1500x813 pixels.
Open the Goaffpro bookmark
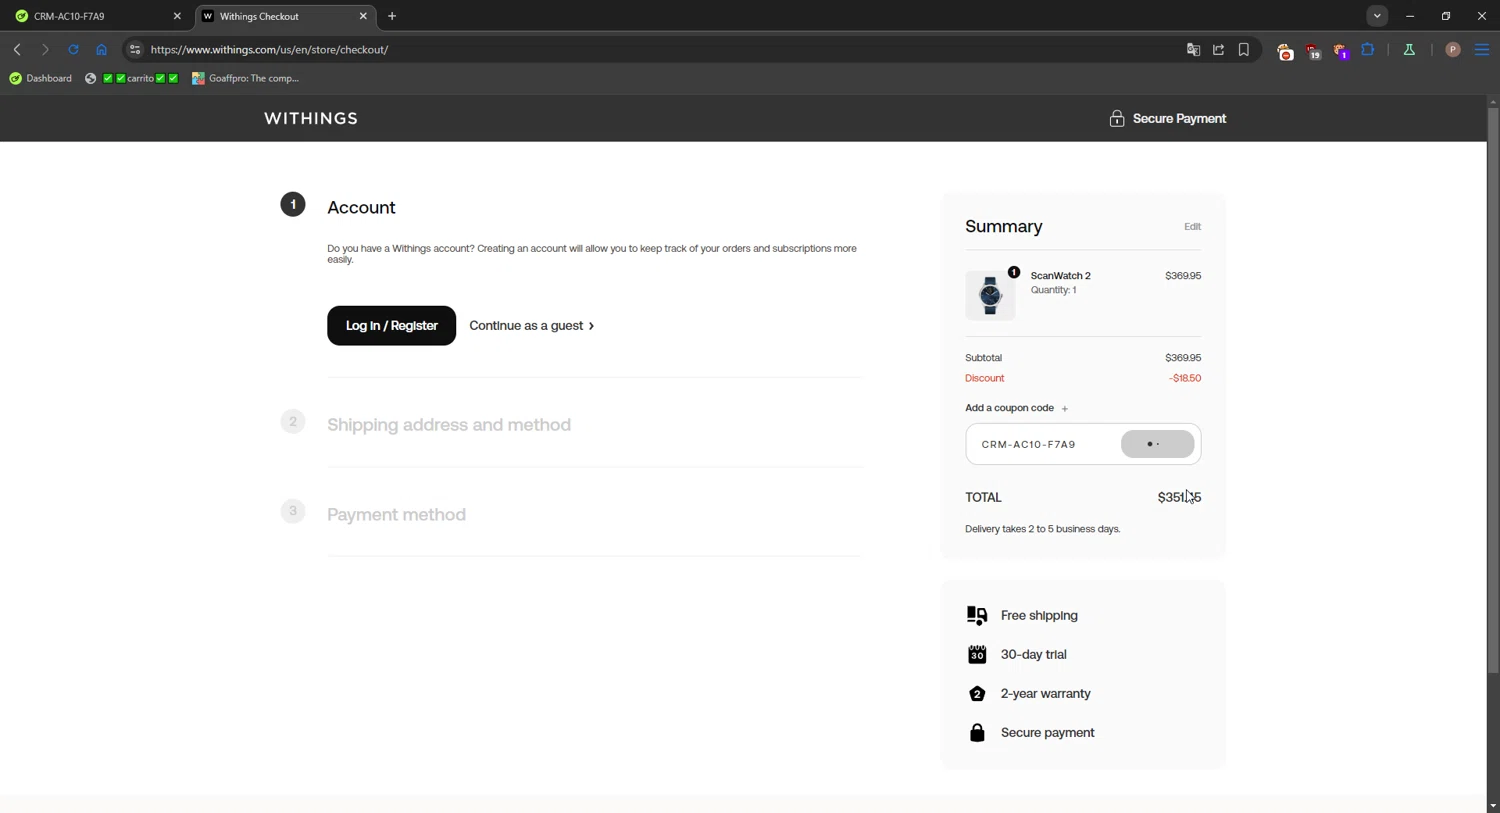pos(246,79)
